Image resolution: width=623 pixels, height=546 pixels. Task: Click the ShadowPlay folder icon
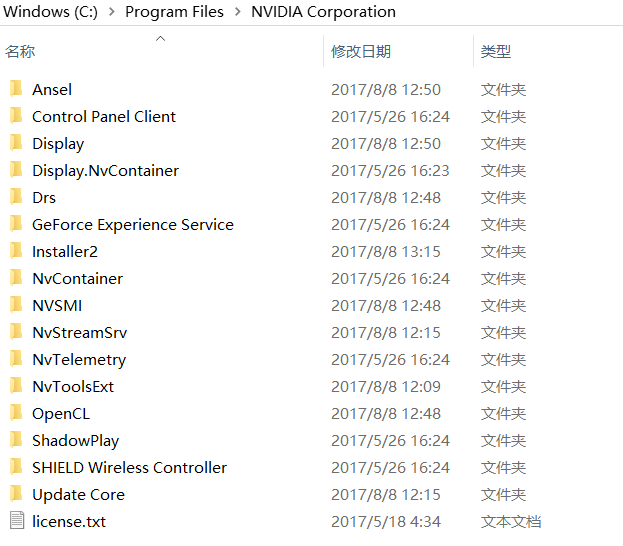tap(16, 440)
